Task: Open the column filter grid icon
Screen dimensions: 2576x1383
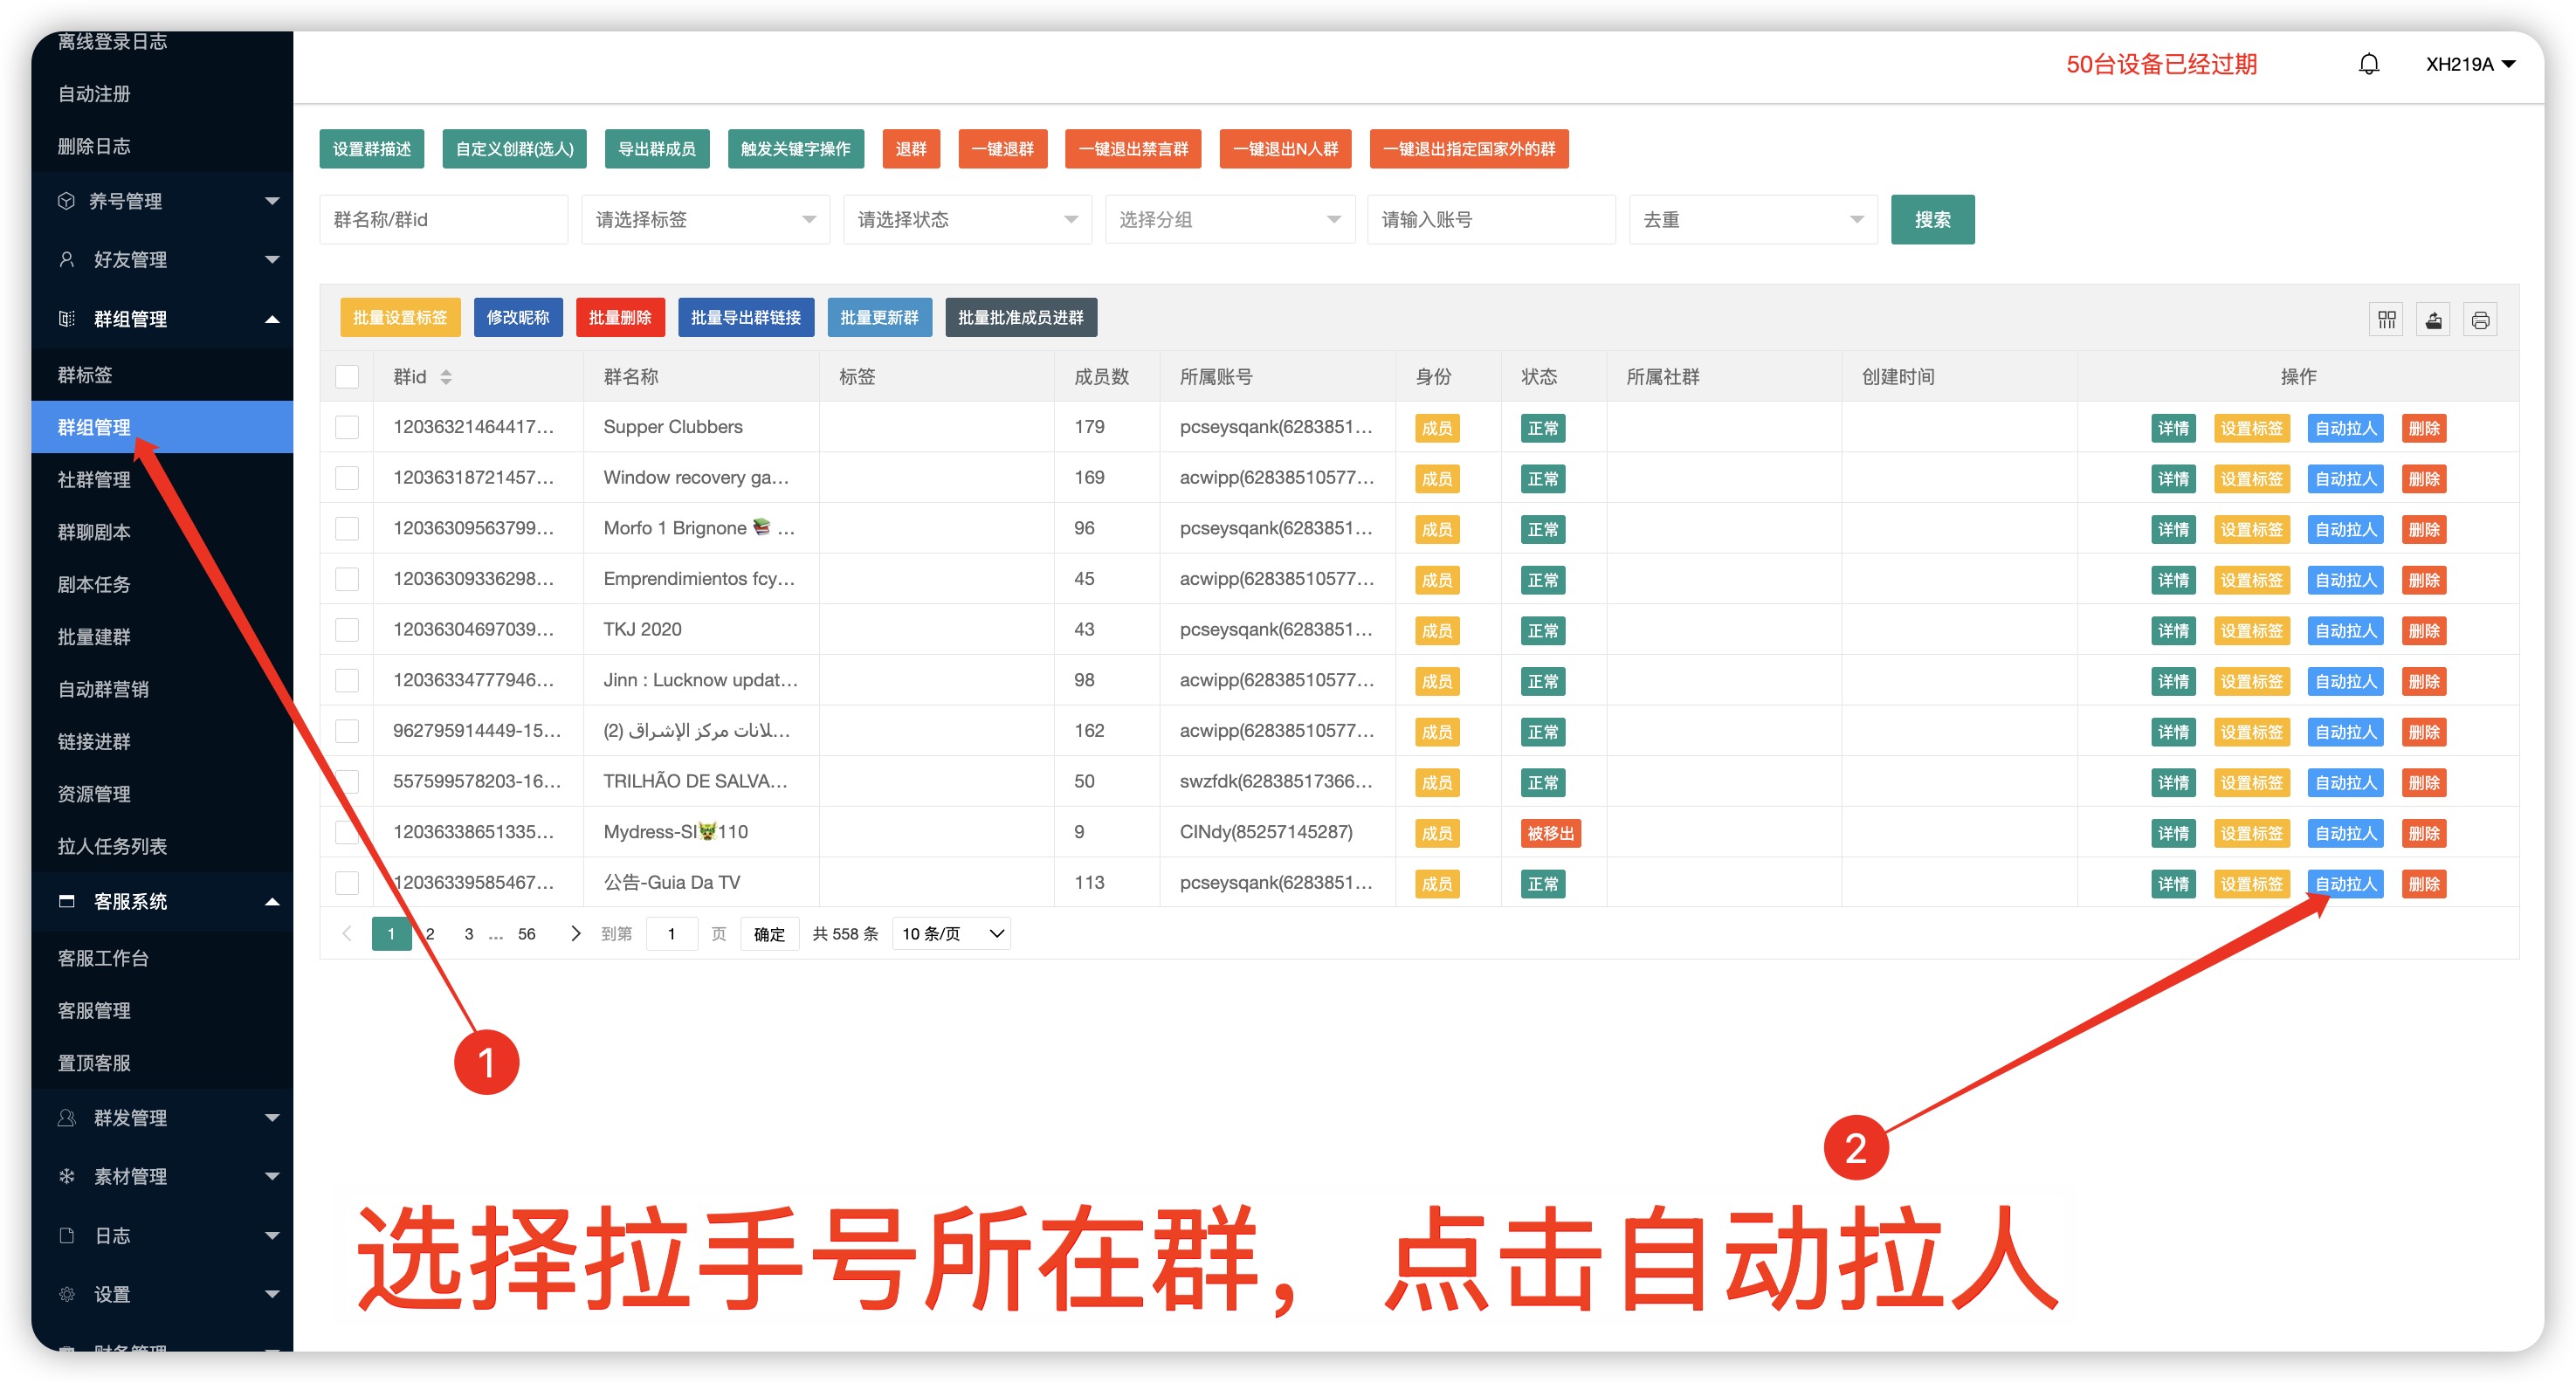Action: coord(2386,319)
